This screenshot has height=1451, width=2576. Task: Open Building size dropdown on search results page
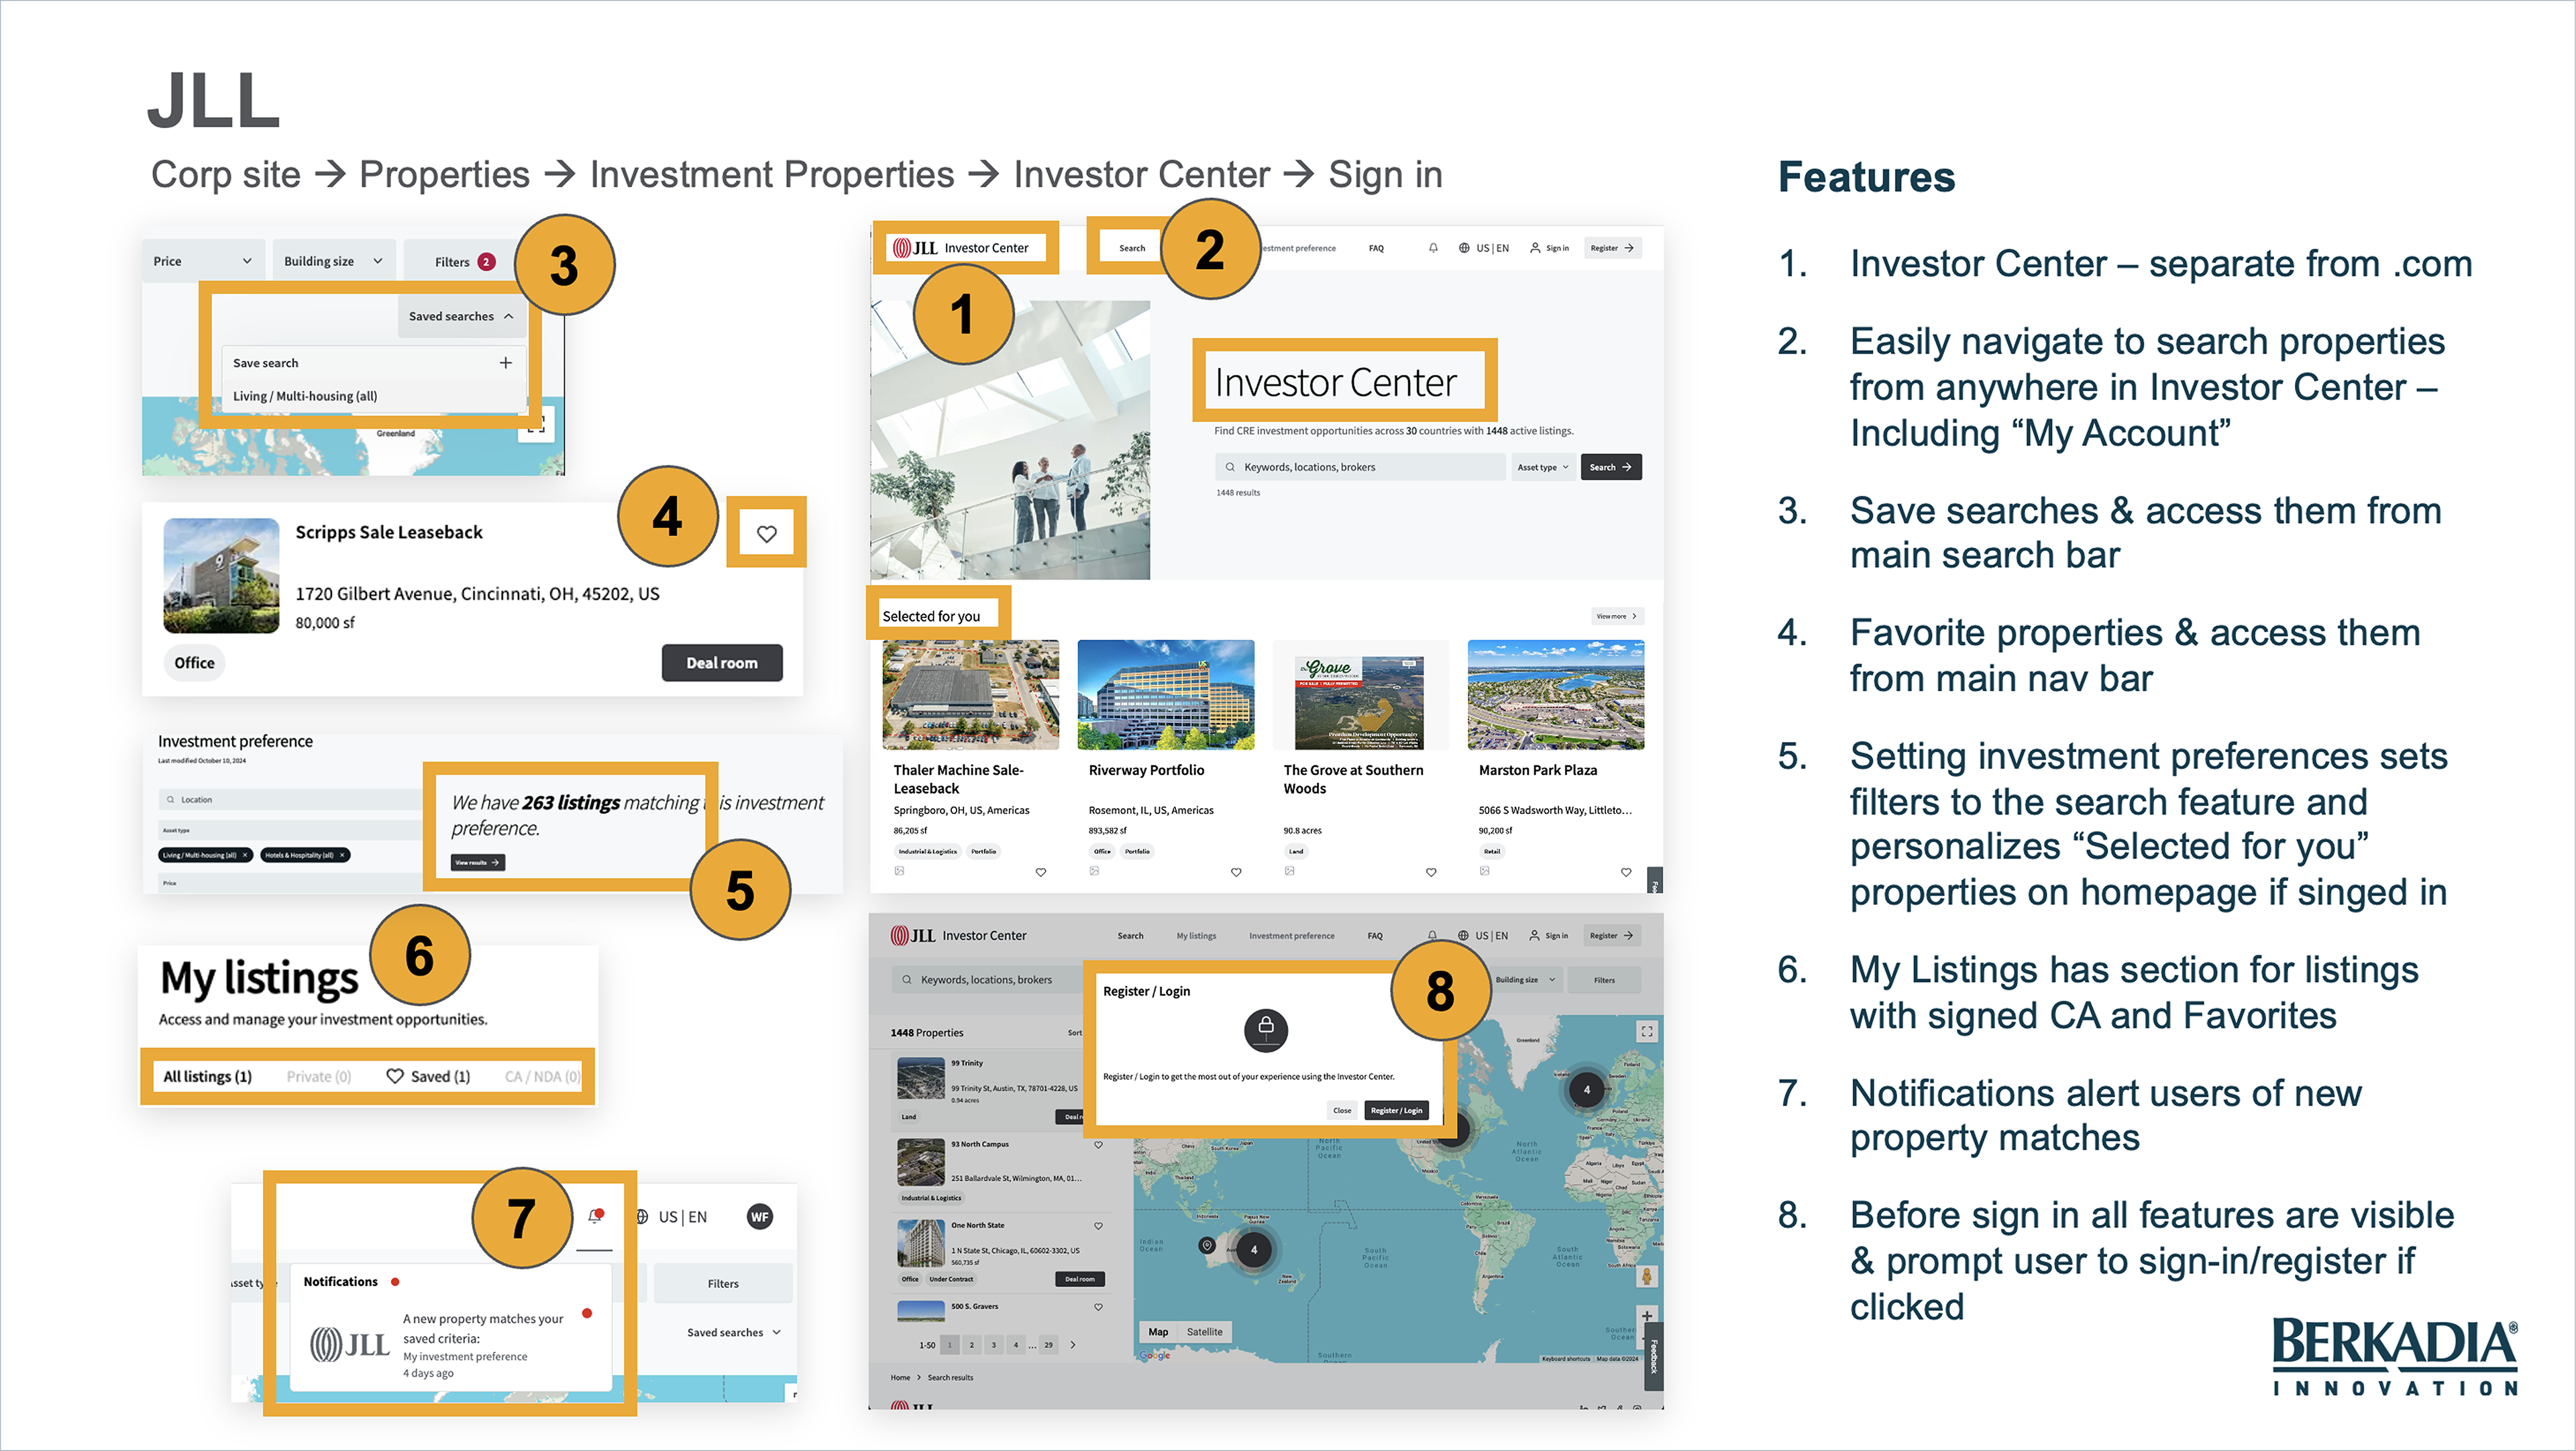pos(1526,980)
